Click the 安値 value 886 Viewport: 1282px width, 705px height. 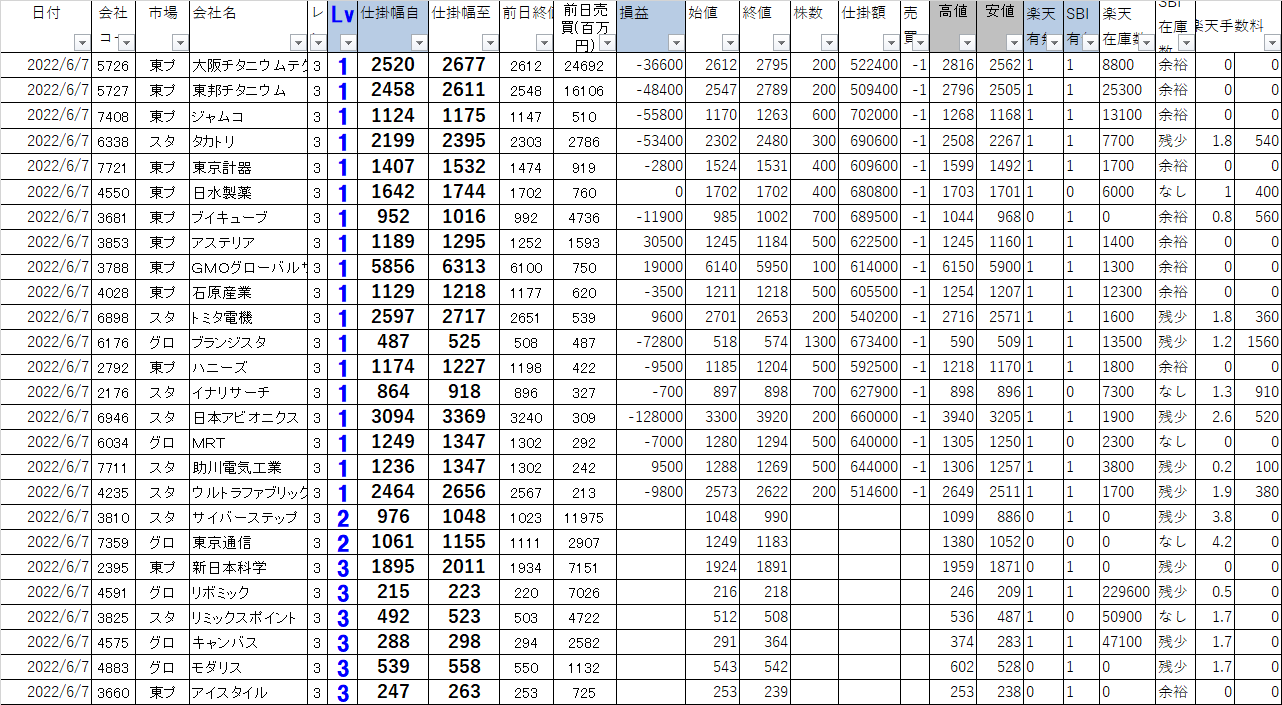click(x=1000, y=517)
